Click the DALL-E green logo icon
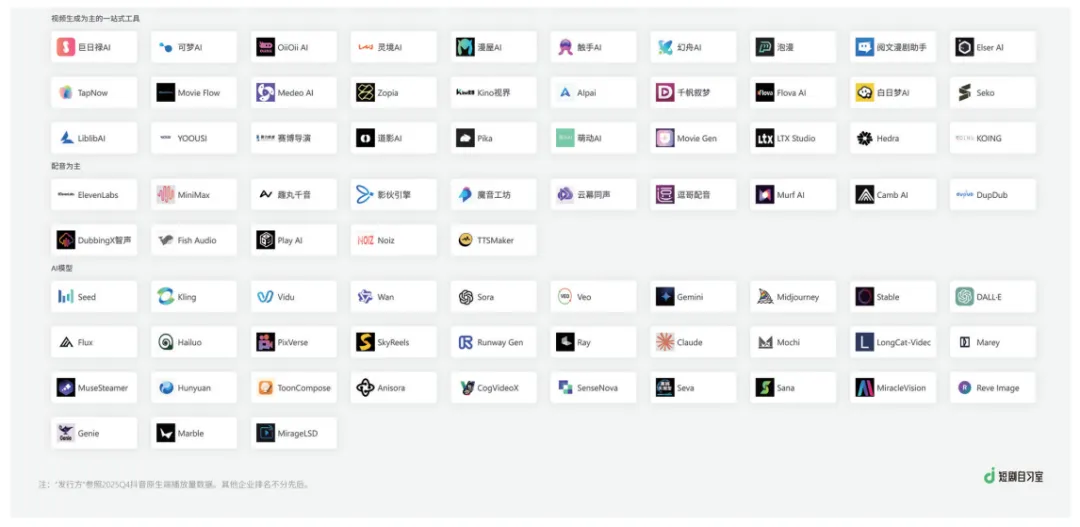 pos(964,296)
